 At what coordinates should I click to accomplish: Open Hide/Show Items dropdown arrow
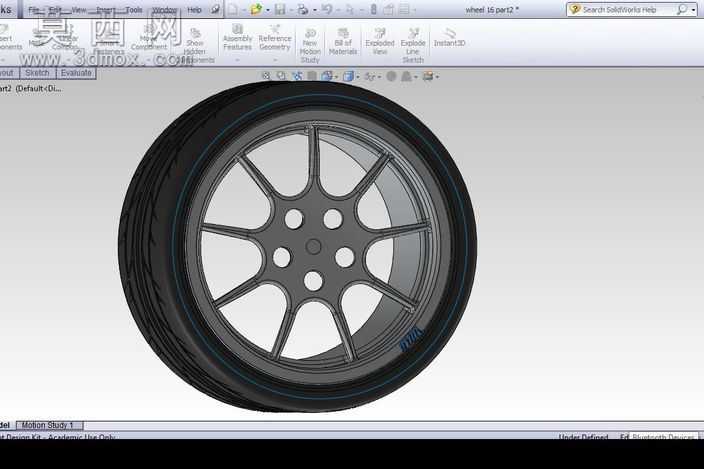(379, 77)
